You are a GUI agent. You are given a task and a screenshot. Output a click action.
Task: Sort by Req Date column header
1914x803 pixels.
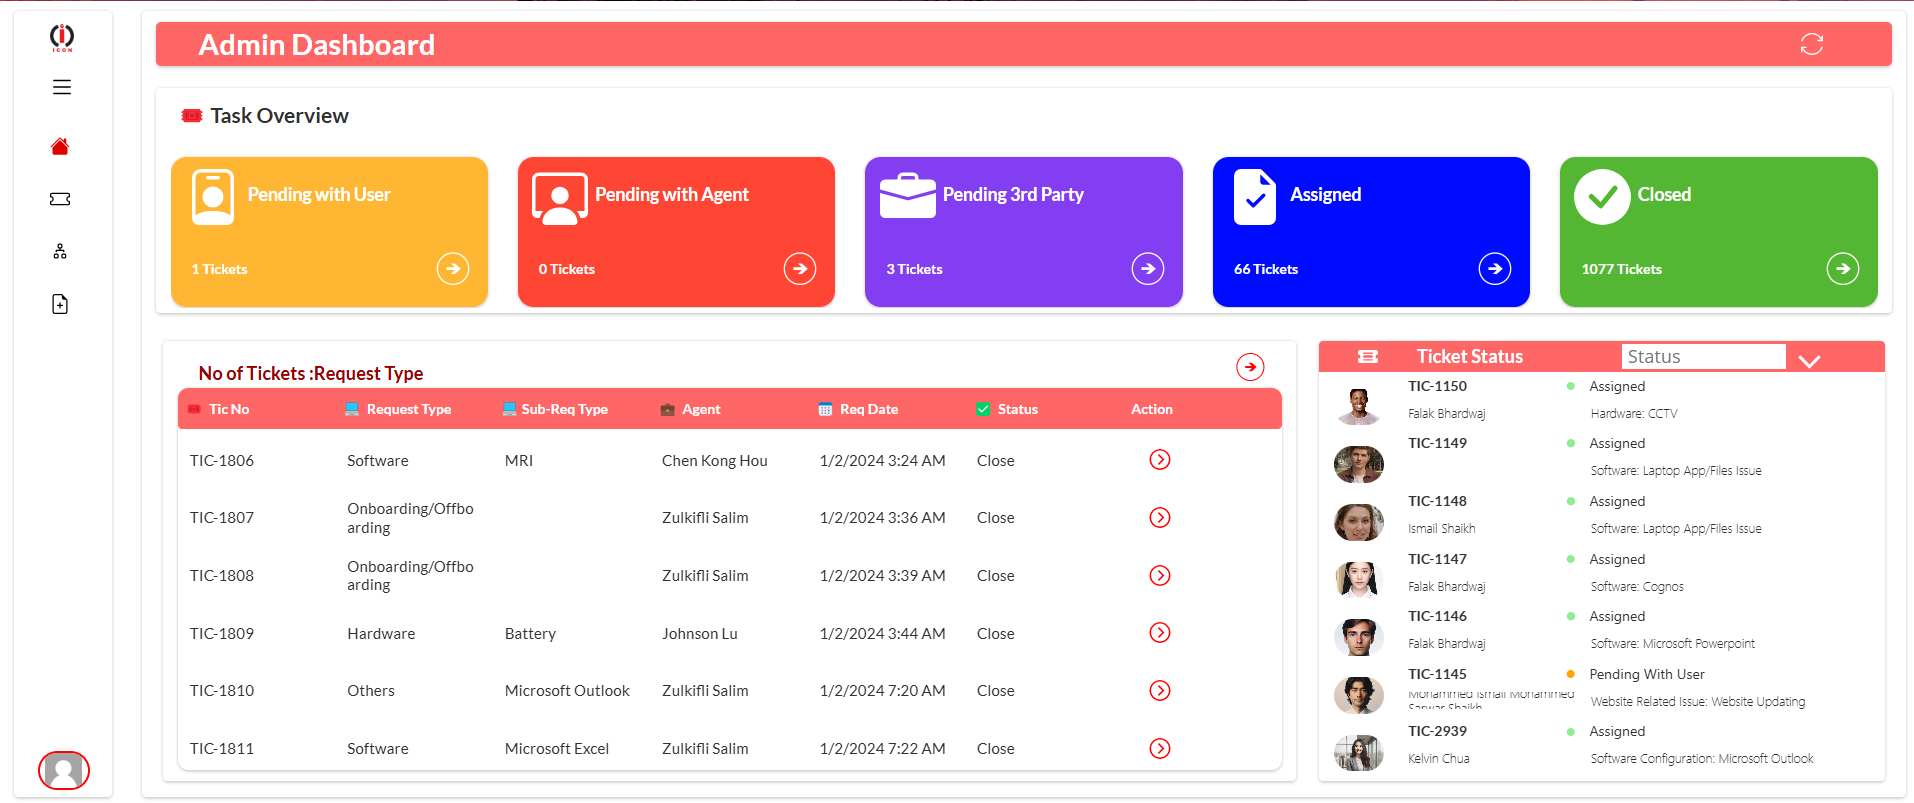pyautogui.click(x=869, y=409)
